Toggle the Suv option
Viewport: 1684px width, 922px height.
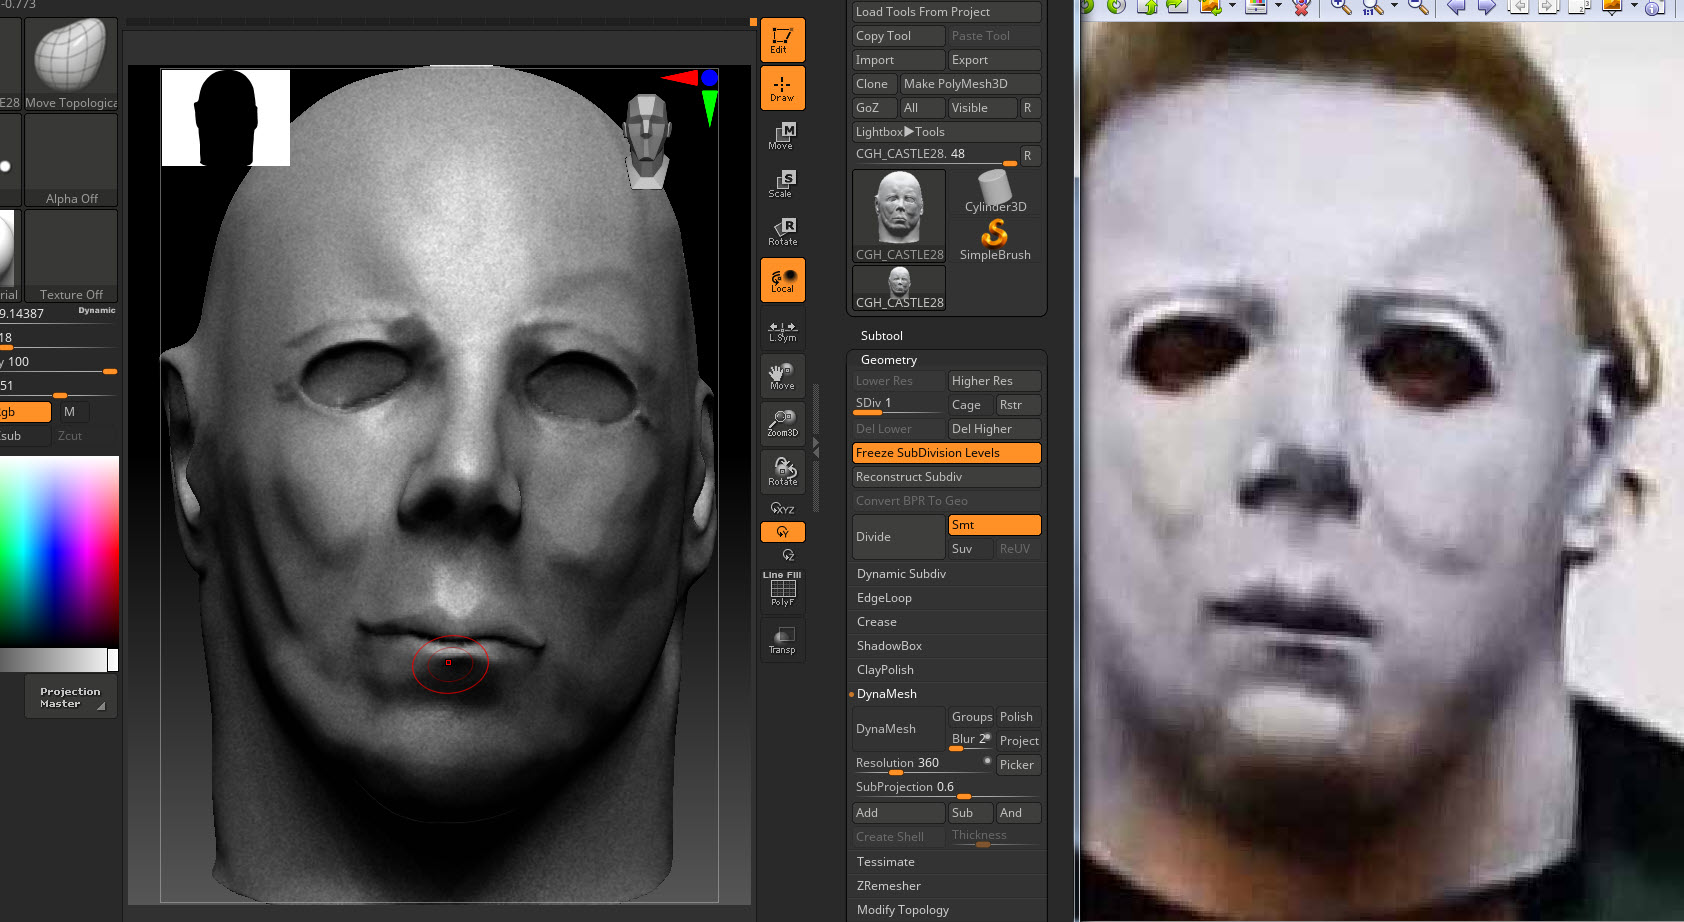tap(969, 549)
